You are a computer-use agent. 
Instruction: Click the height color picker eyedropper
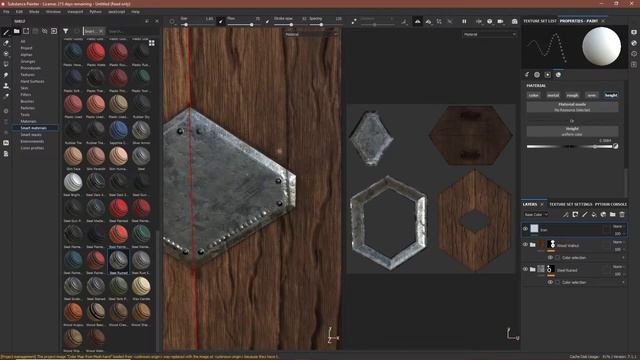(x=616, y=146)
